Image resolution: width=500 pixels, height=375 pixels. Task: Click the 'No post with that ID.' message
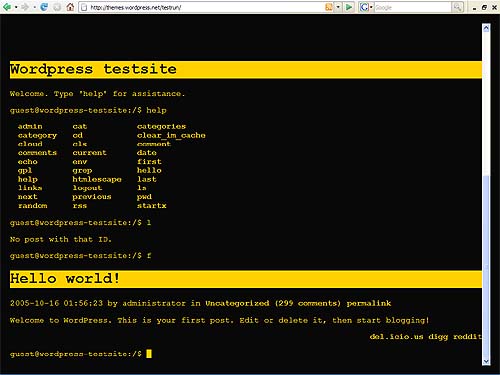(x=61, y=239)
